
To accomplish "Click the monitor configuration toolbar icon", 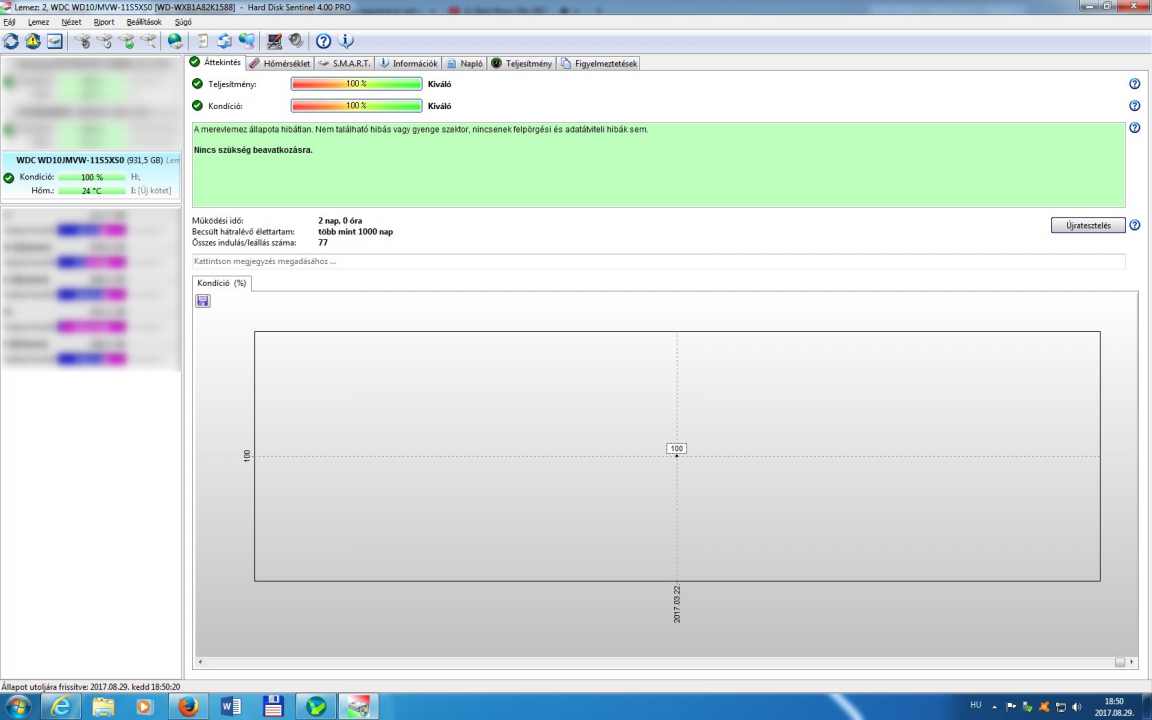I will (274, 41).
